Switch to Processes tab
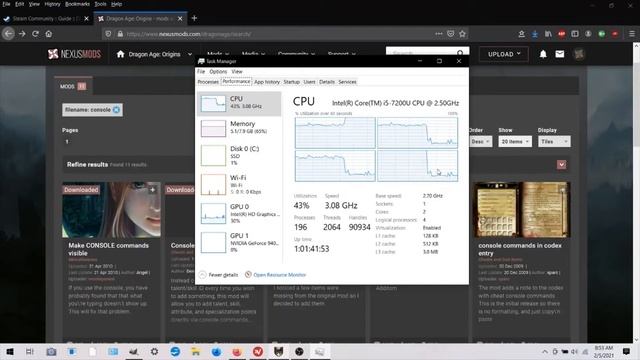This screenshot has height=360, width=640. [x=208, y=82]
